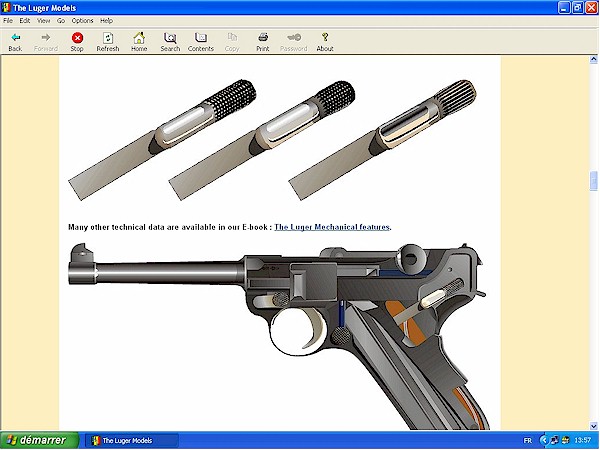Image resolution: width=600 pixels, height=450 pixels.
Task: Click the vertical scrollbar thumb
Action: (593, 181)
